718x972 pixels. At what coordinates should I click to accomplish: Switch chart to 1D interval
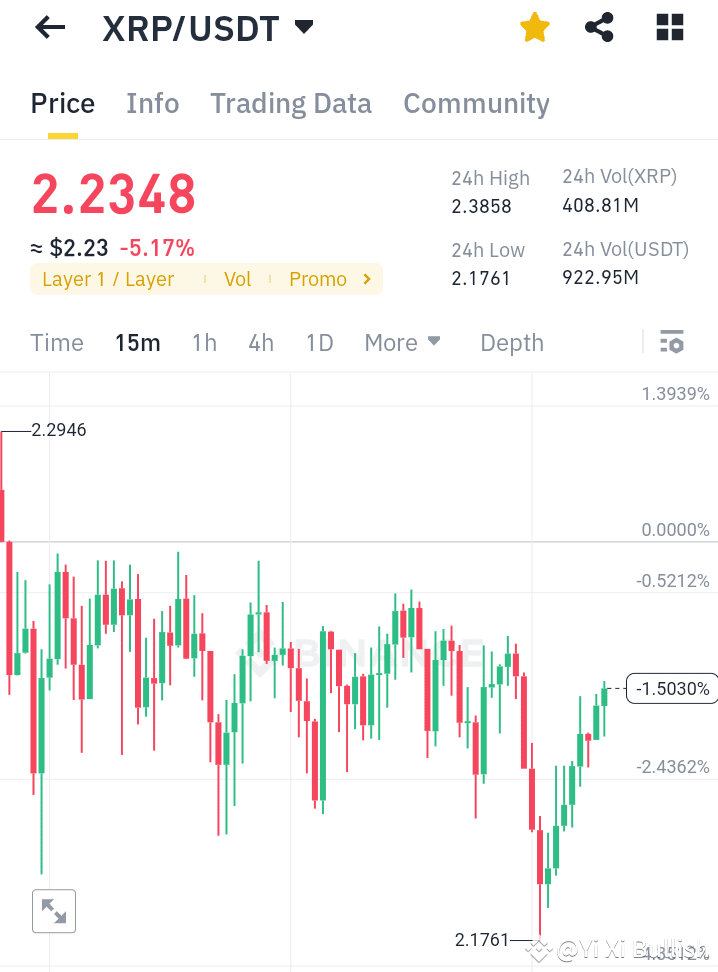coord(319,342)
